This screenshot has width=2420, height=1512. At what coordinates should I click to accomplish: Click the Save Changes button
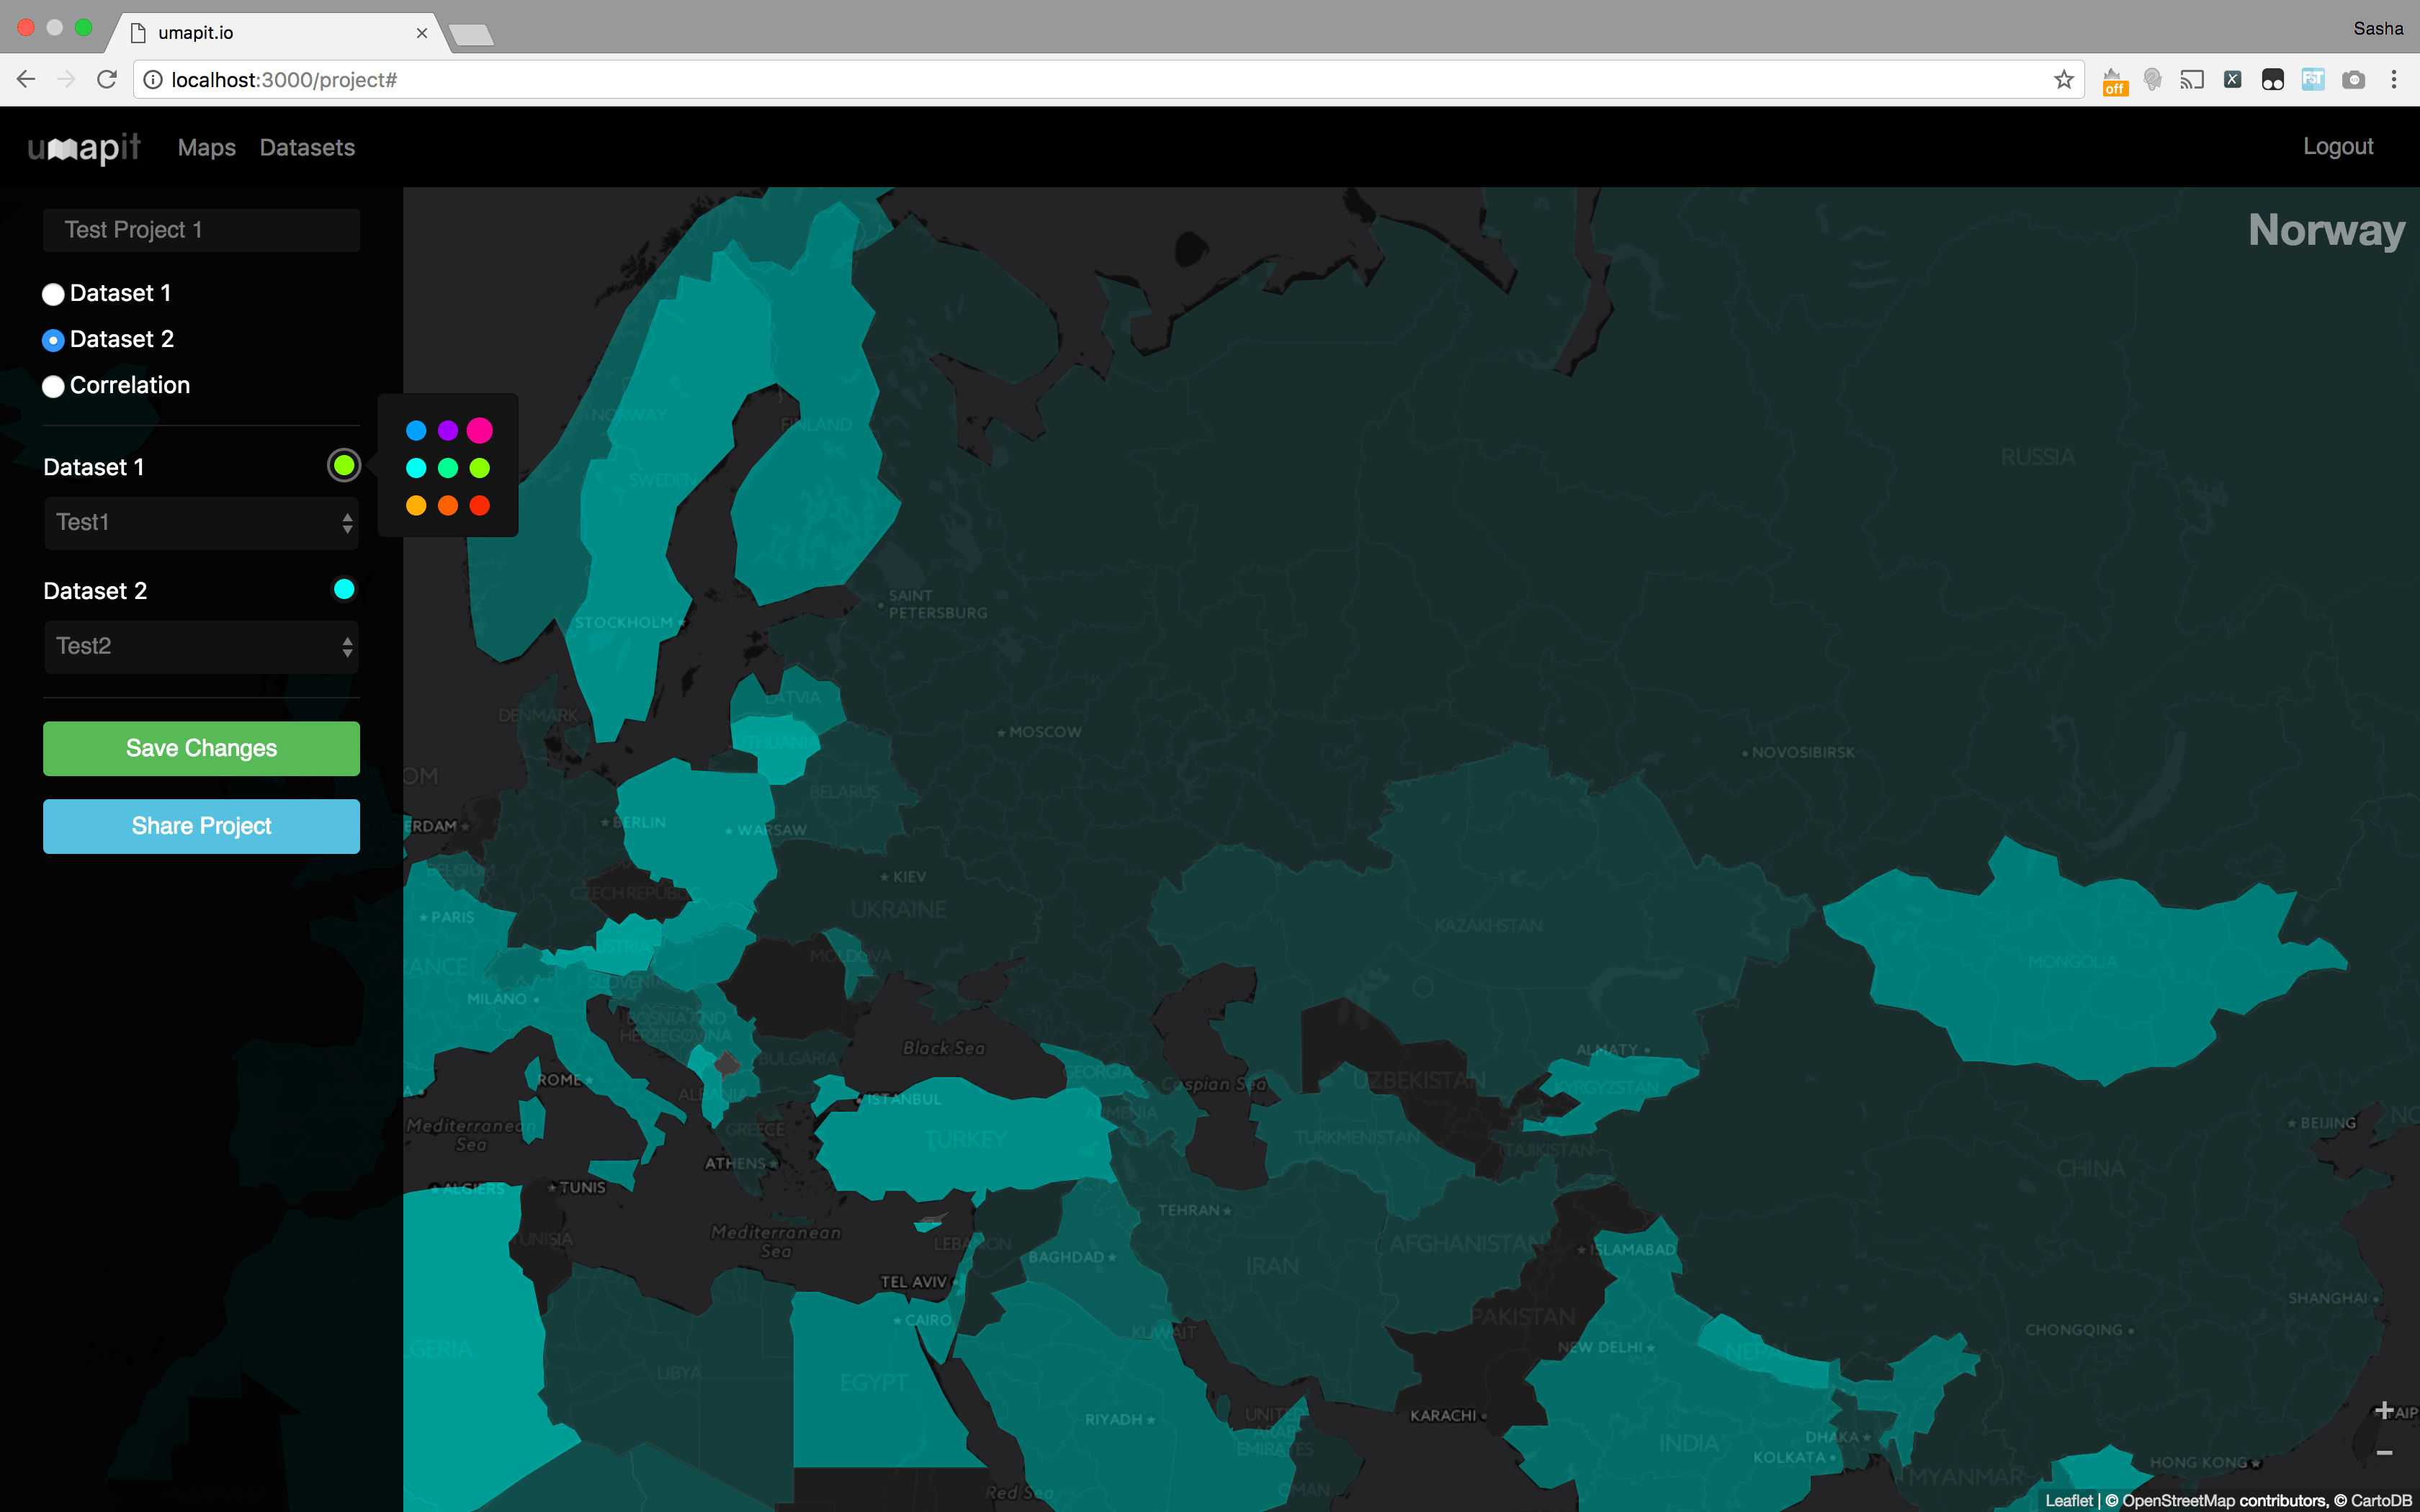pos(201,748)
